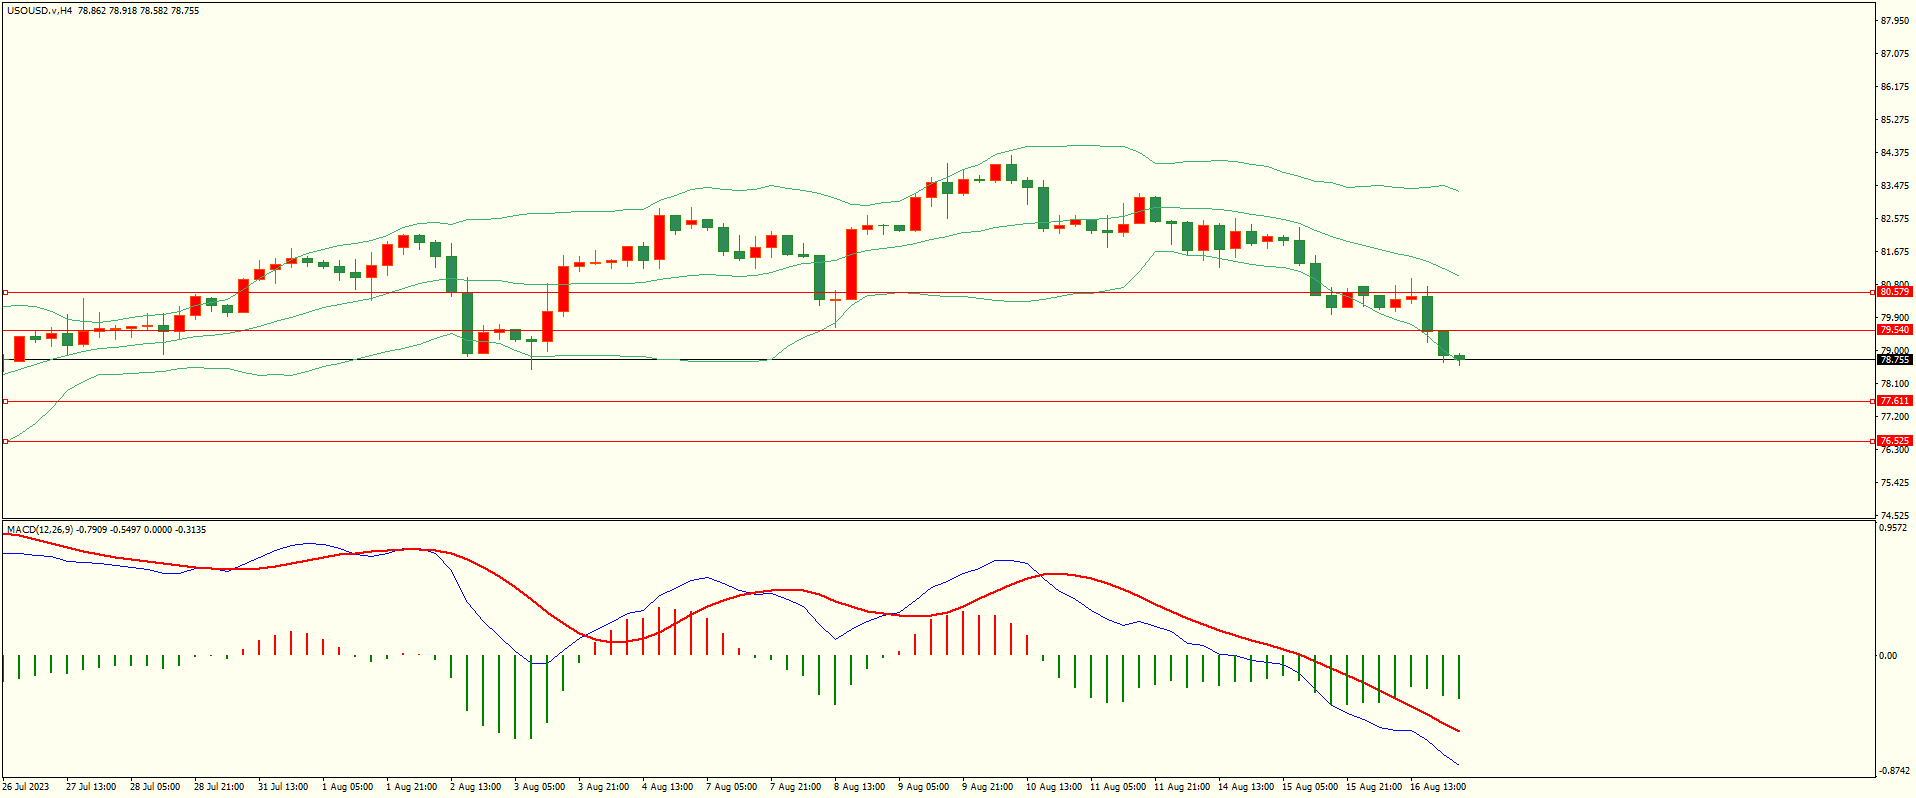The image size is (1916, 798).
Task: Grab left handle of the 80.579 line
Action: pos(6,293)
